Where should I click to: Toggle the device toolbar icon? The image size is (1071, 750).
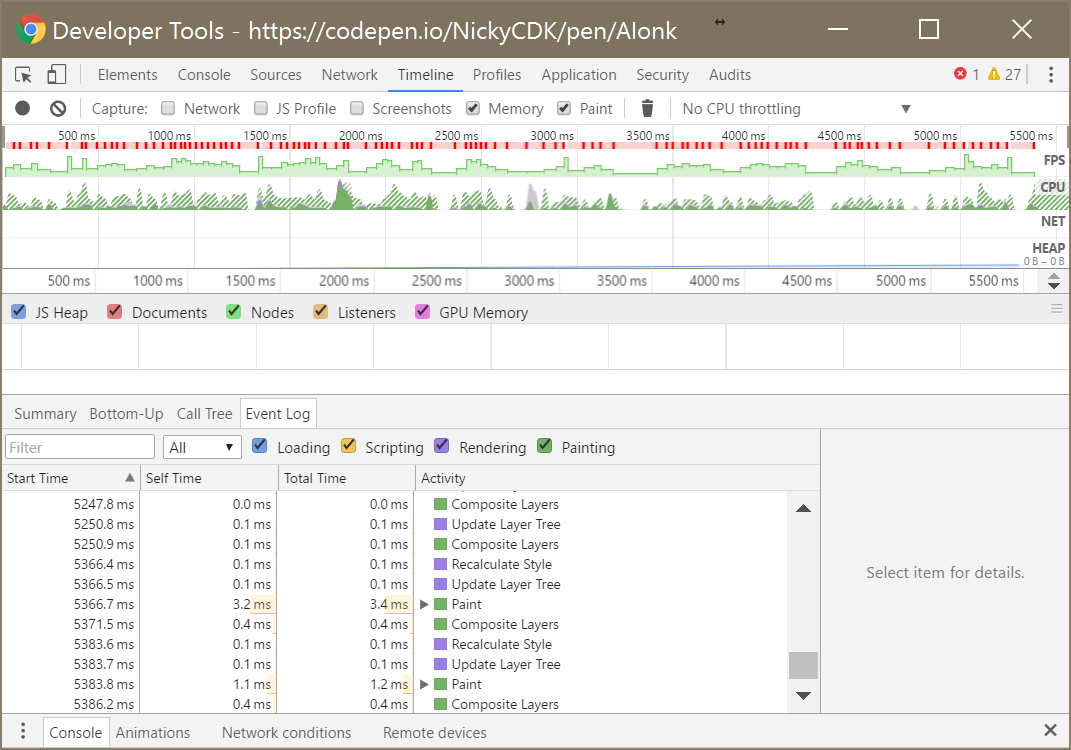[x=57, y=74]
